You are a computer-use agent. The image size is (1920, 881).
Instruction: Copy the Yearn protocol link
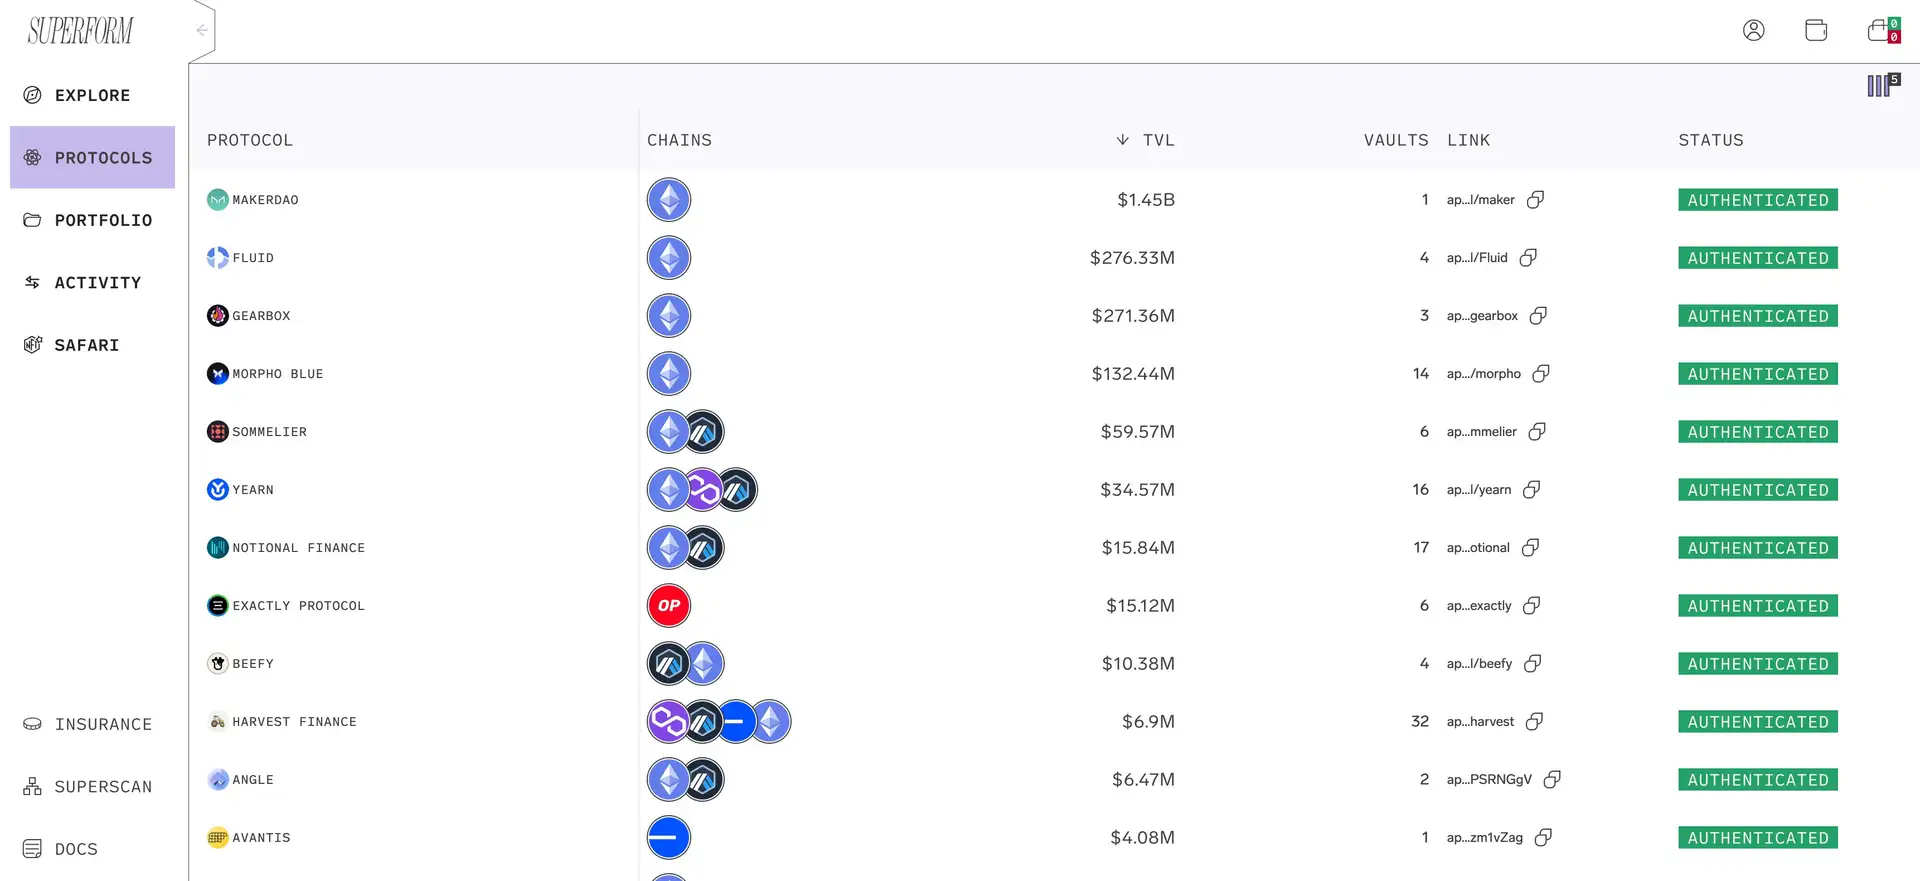click(1531, 490)
